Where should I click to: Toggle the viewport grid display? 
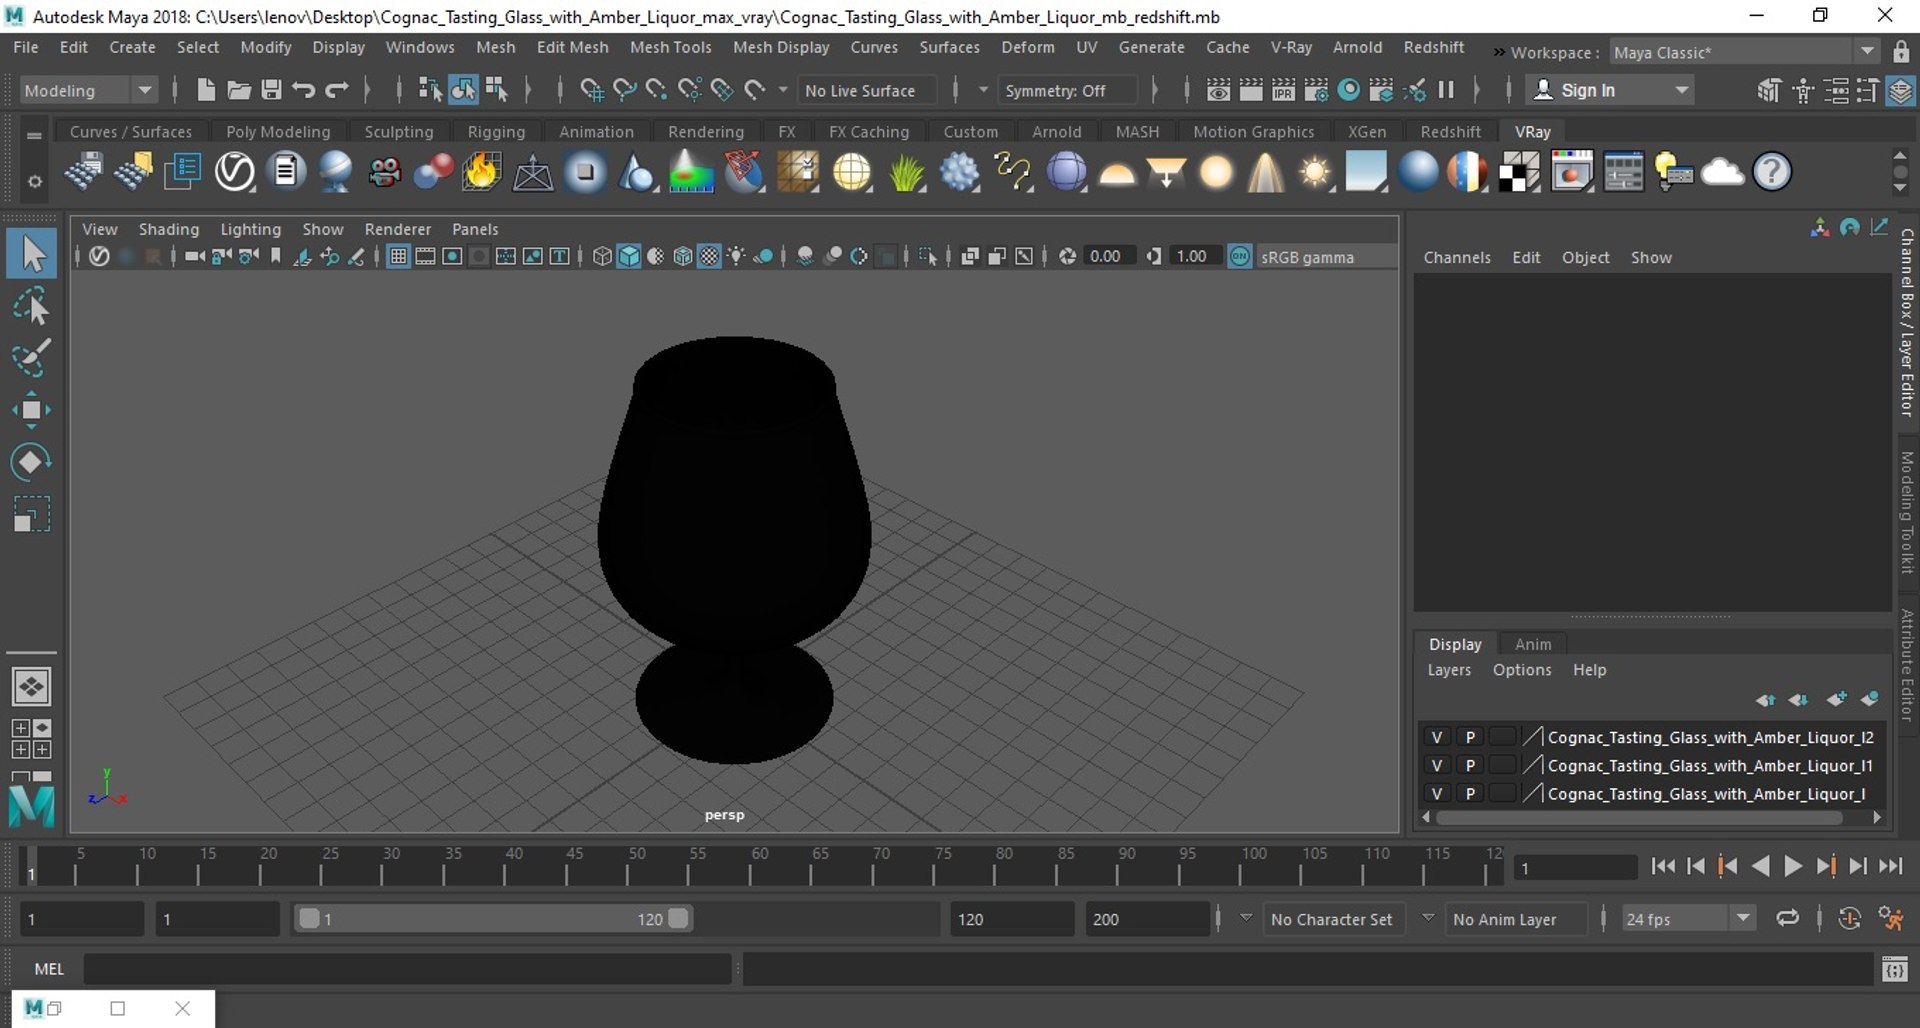398,257
